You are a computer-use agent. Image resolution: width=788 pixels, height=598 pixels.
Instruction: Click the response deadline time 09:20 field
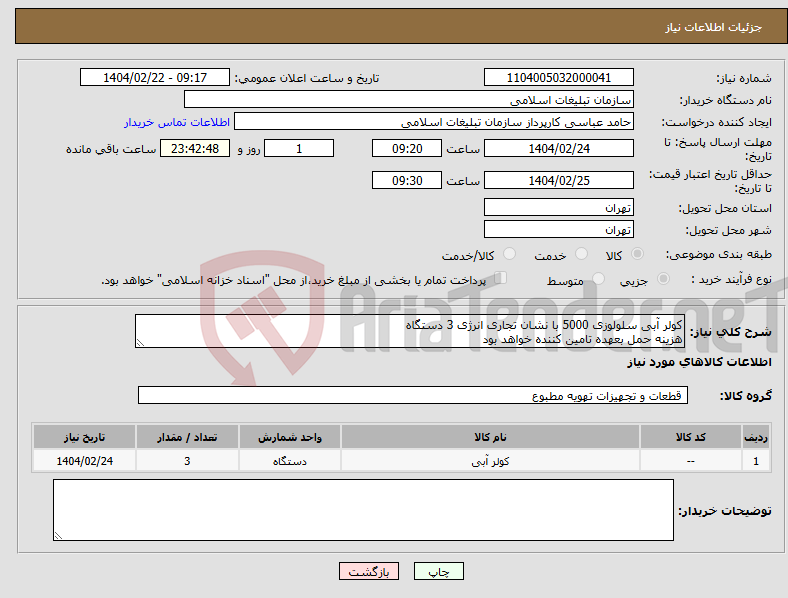pyautogui.click(x=407, y=148)
